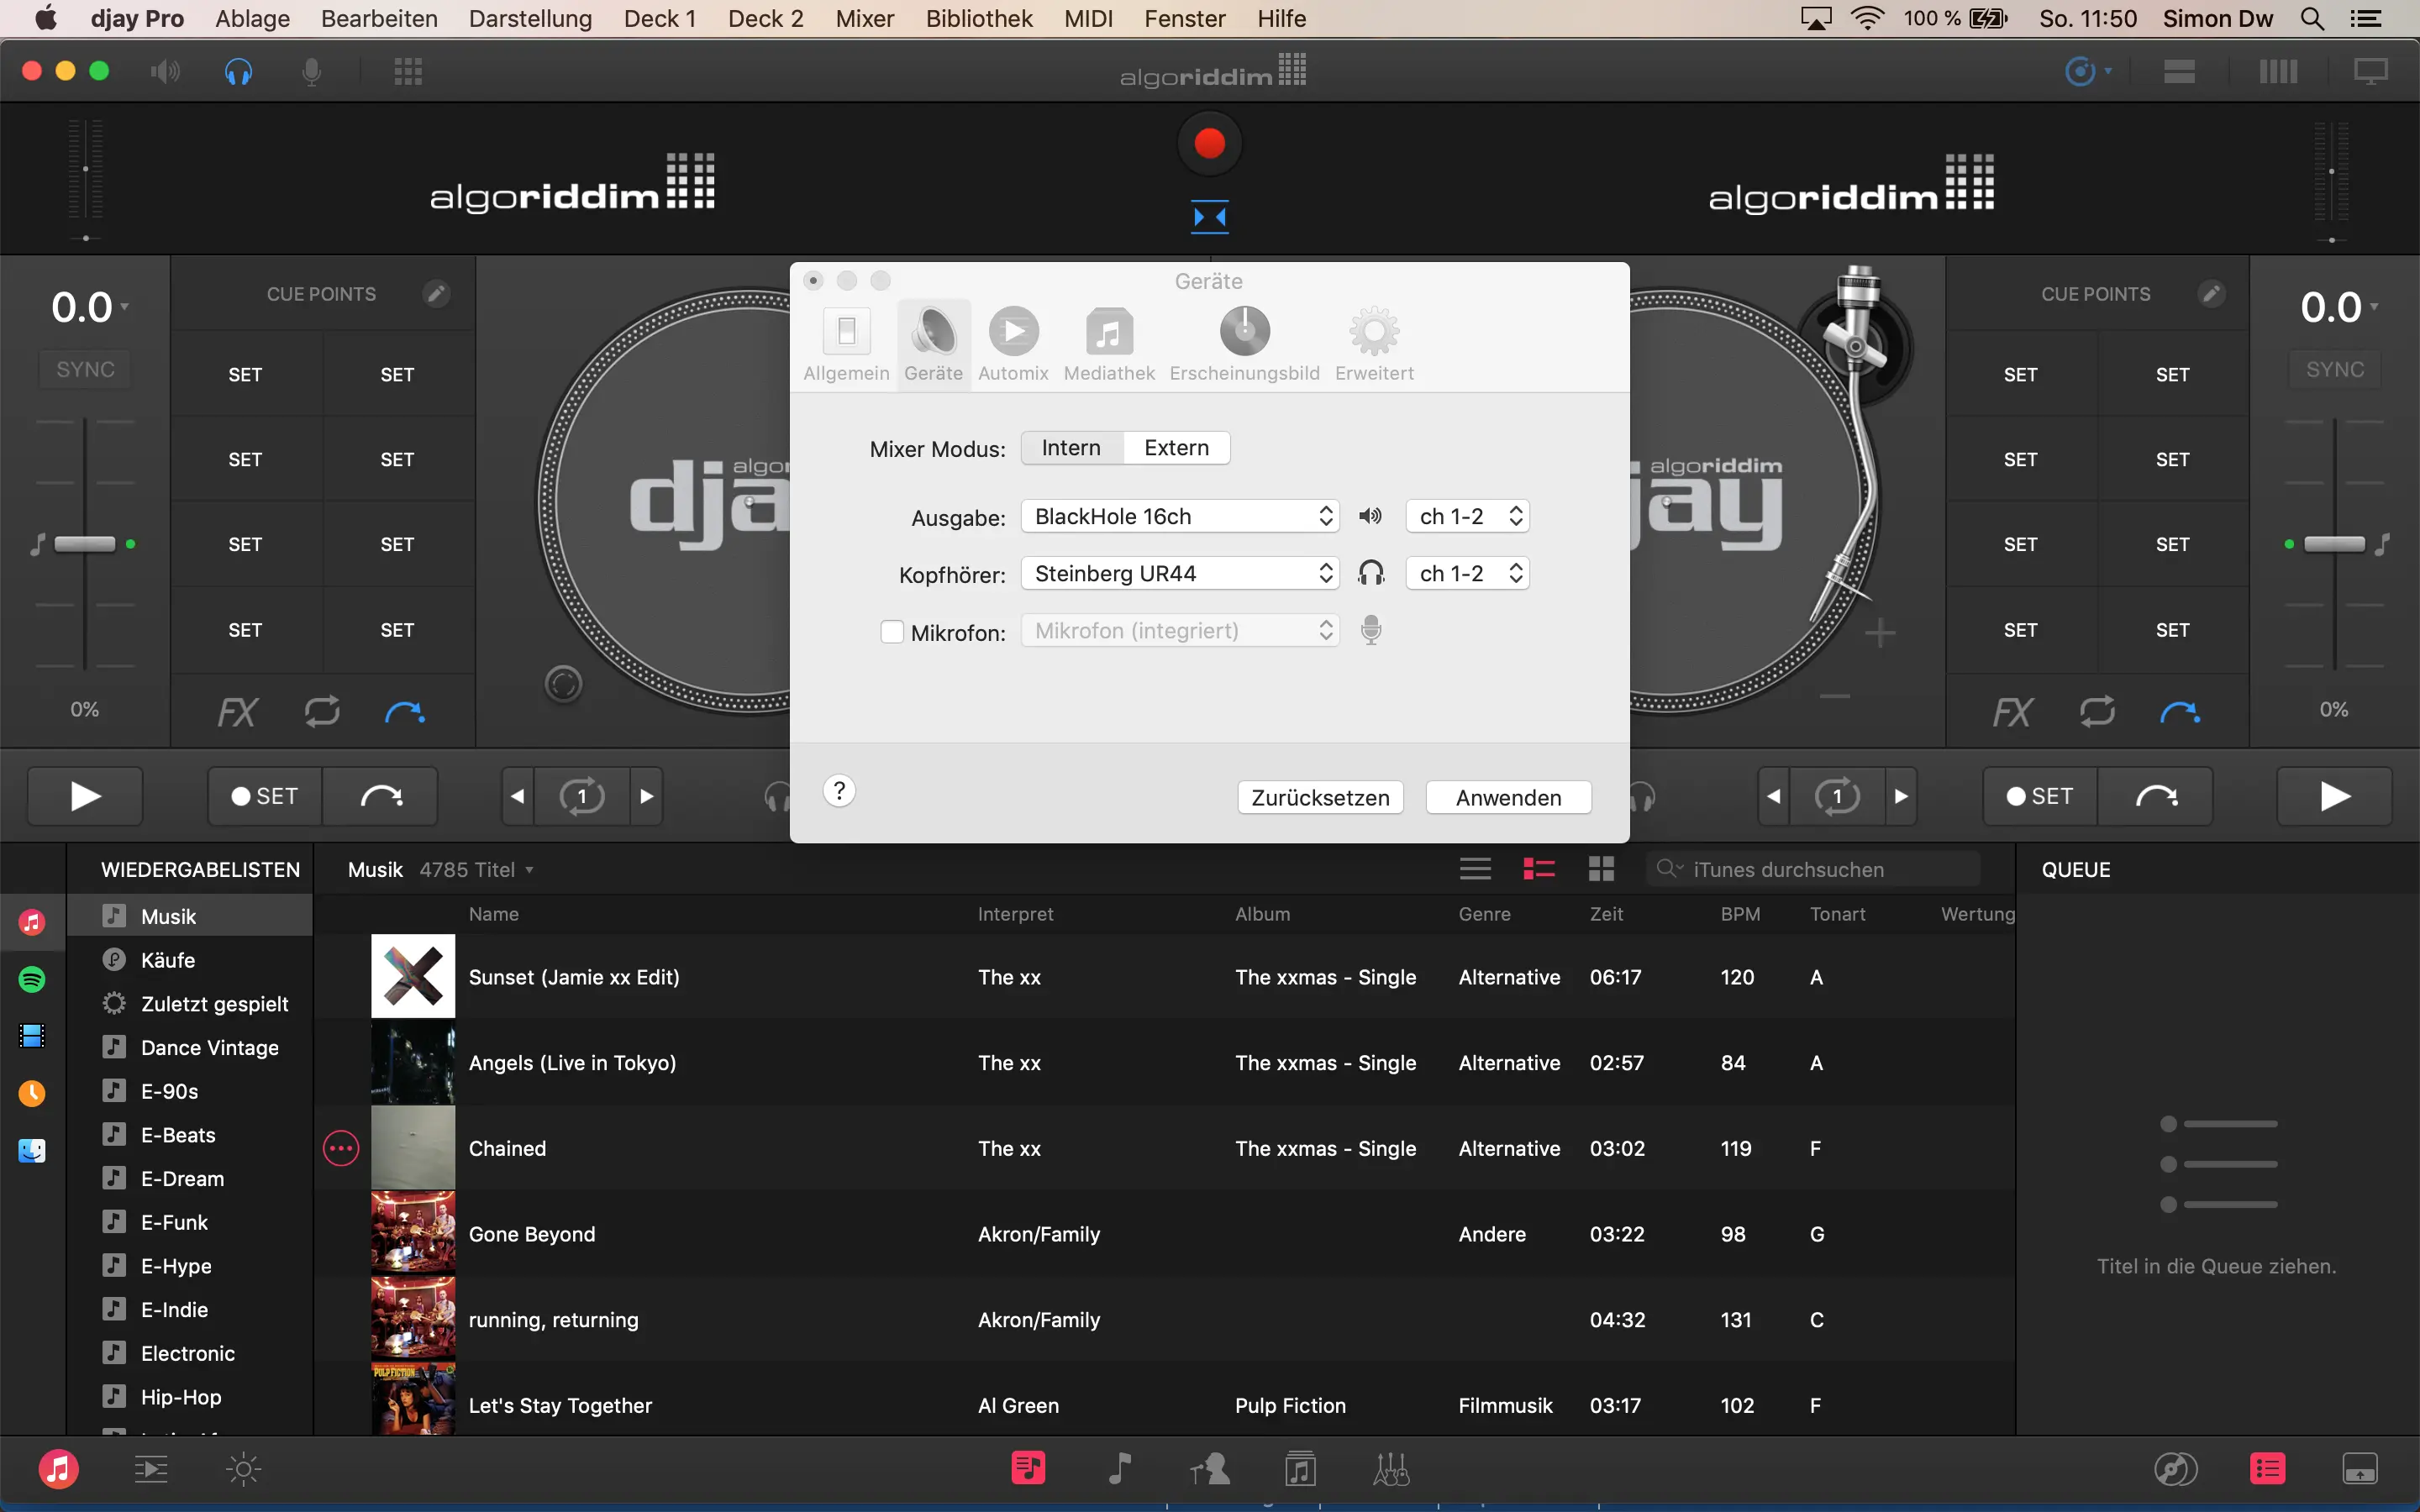Open the Ausgabe device dropdown
This screenshot has height=1512, width=2420.
coord(1180,517)
